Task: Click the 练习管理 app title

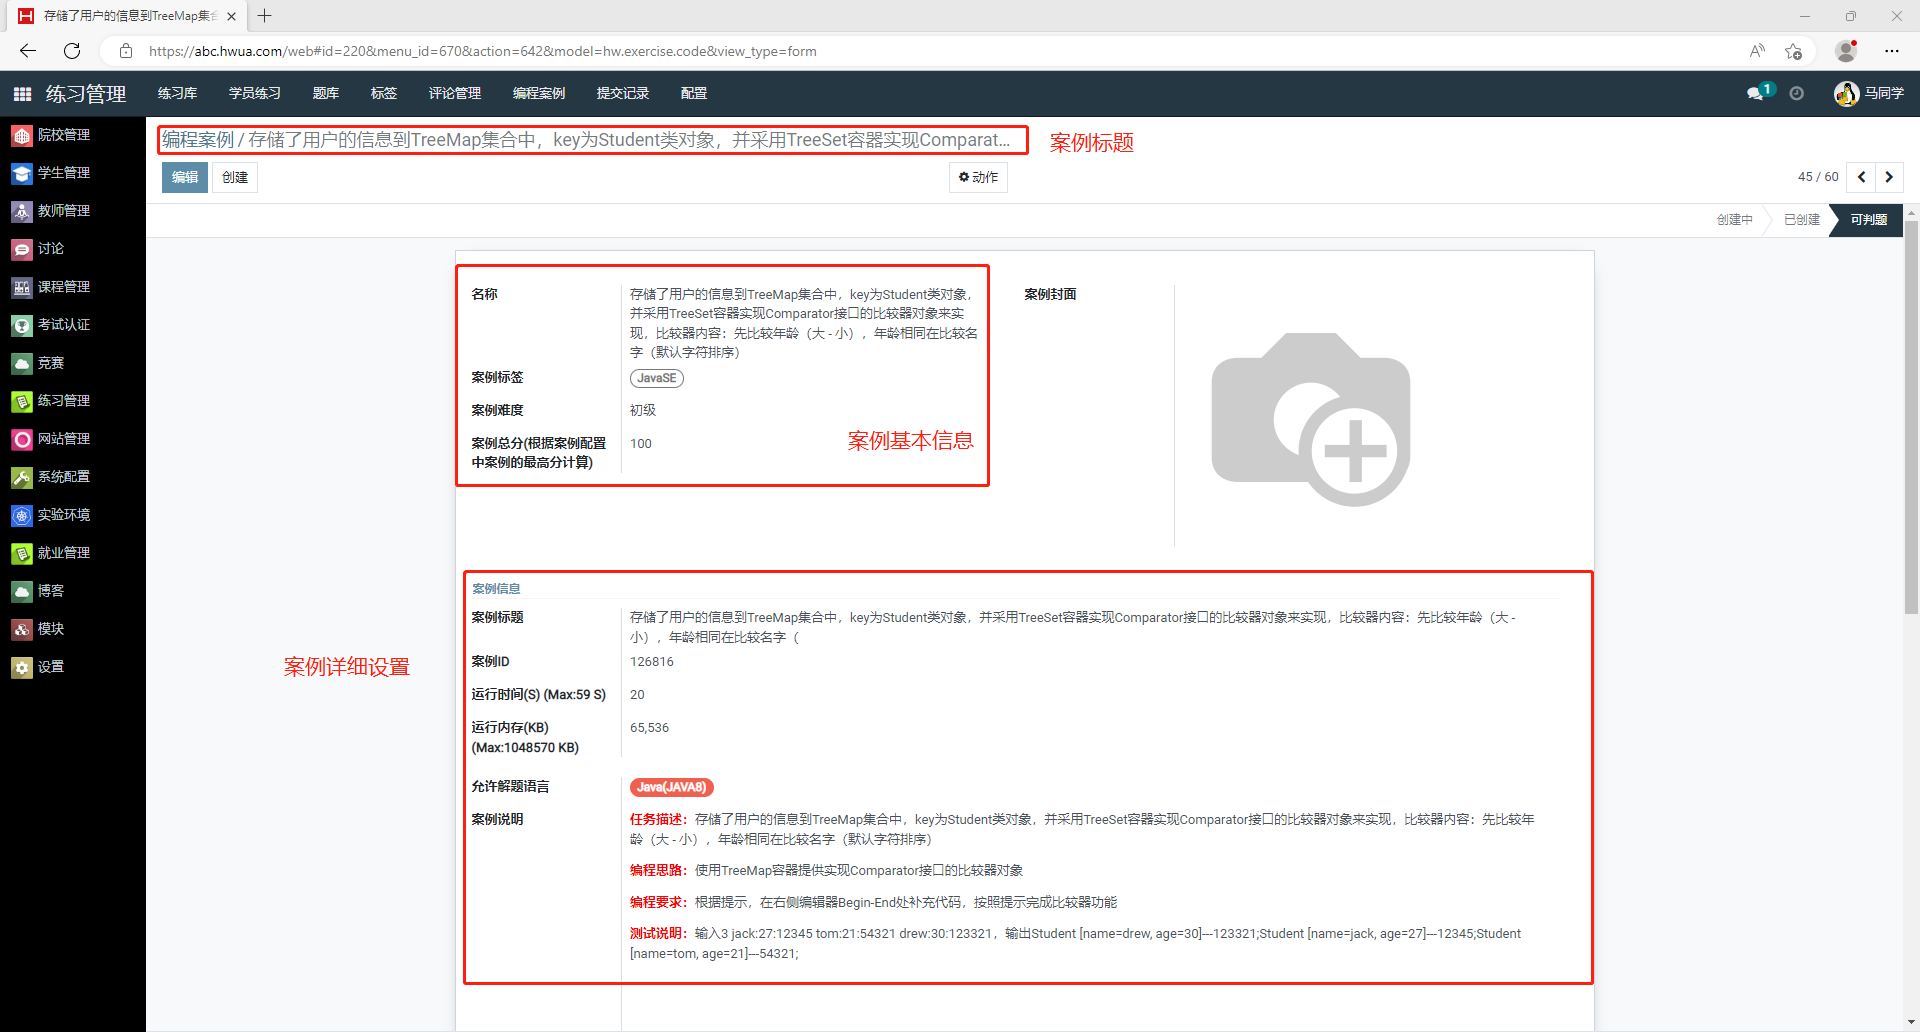Action: tap(86, 94)
